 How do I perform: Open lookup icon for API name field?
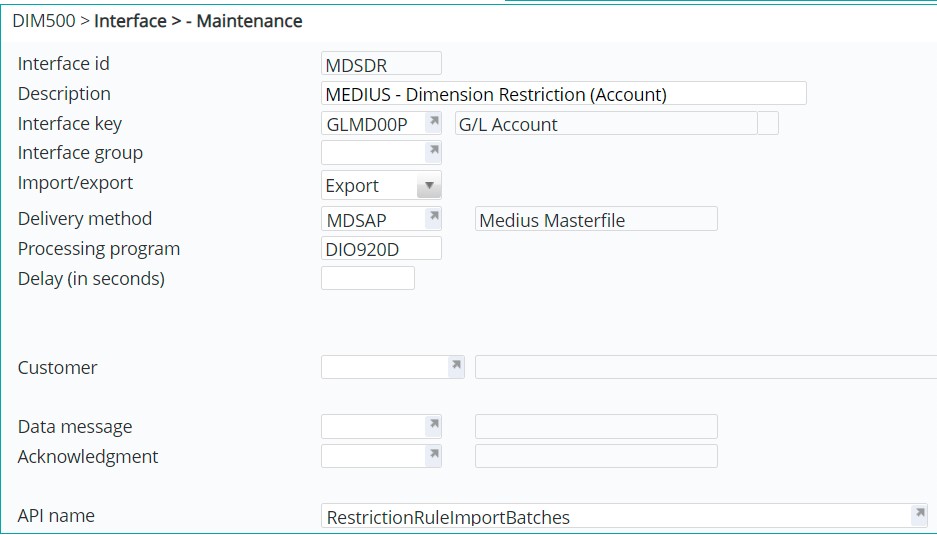tap(918, 514)
